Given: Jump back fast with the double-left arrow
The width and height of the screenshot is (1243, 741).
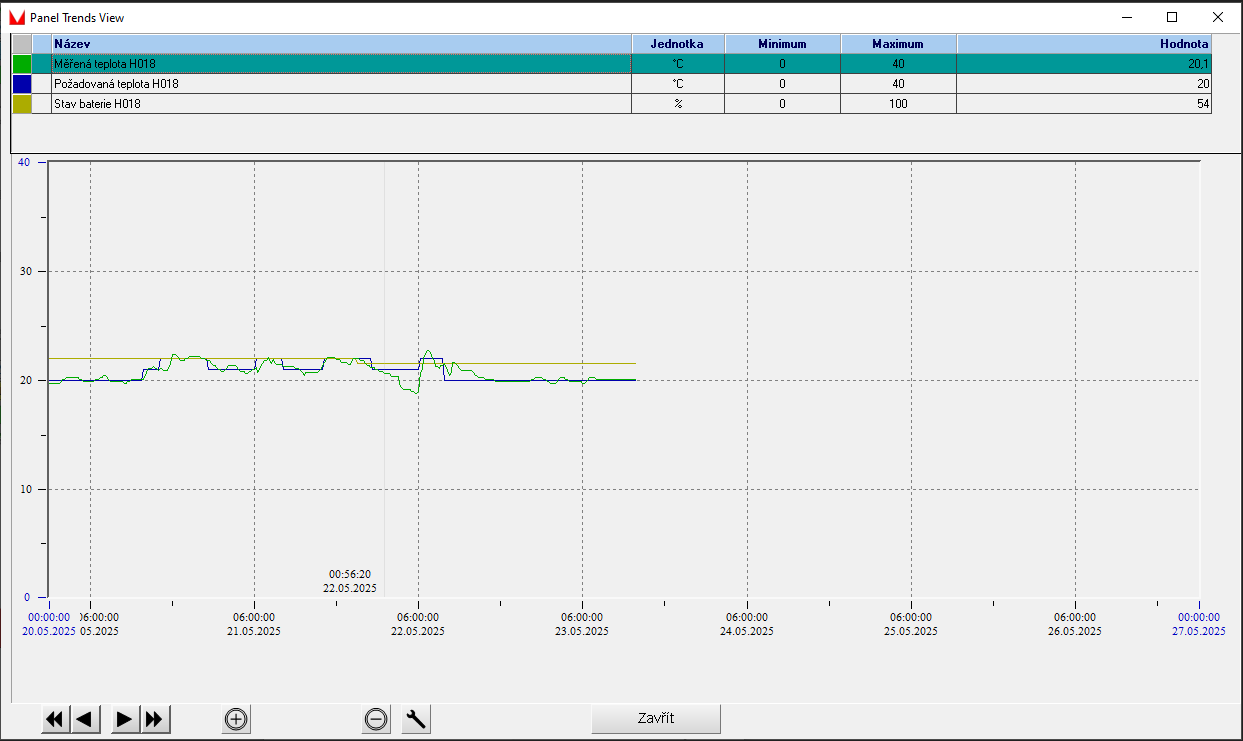Looking at the screenshot, I should click(55, 719).
